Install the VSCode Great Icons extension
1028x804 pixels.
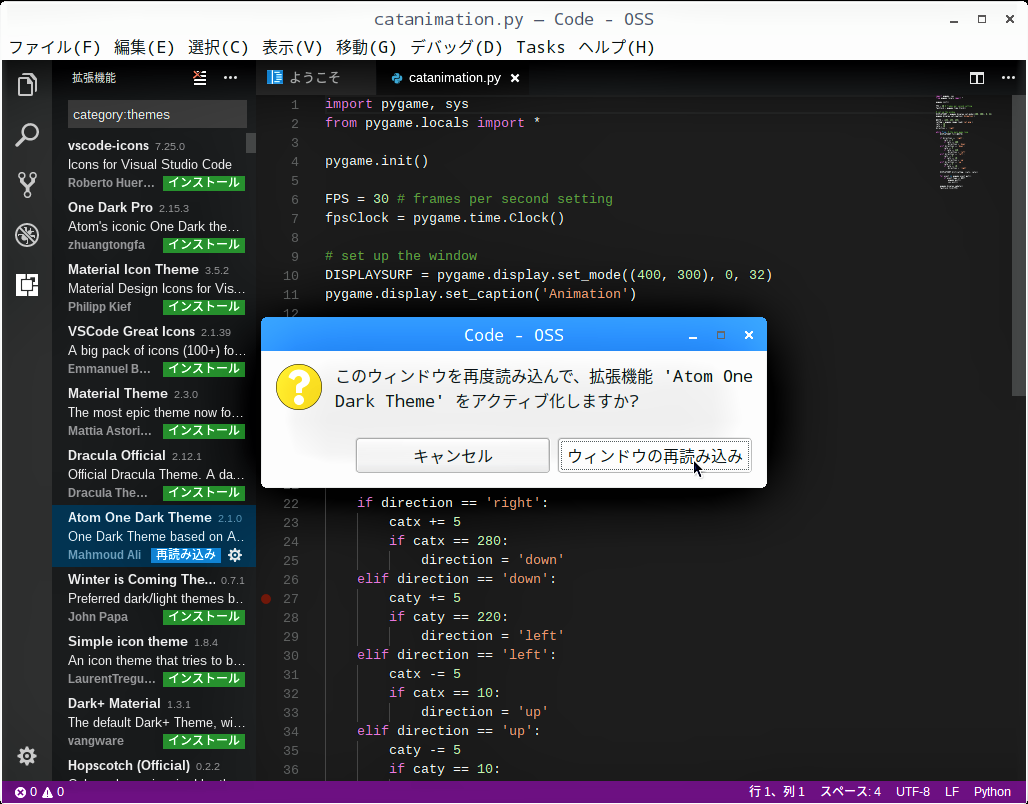204,369
